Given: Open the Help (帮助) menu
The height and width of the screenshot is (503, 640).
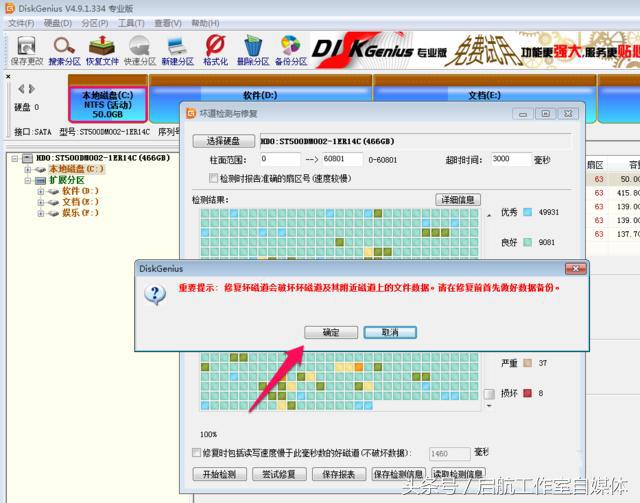Looking at the screenshot, I should click(x=205, y=23).
